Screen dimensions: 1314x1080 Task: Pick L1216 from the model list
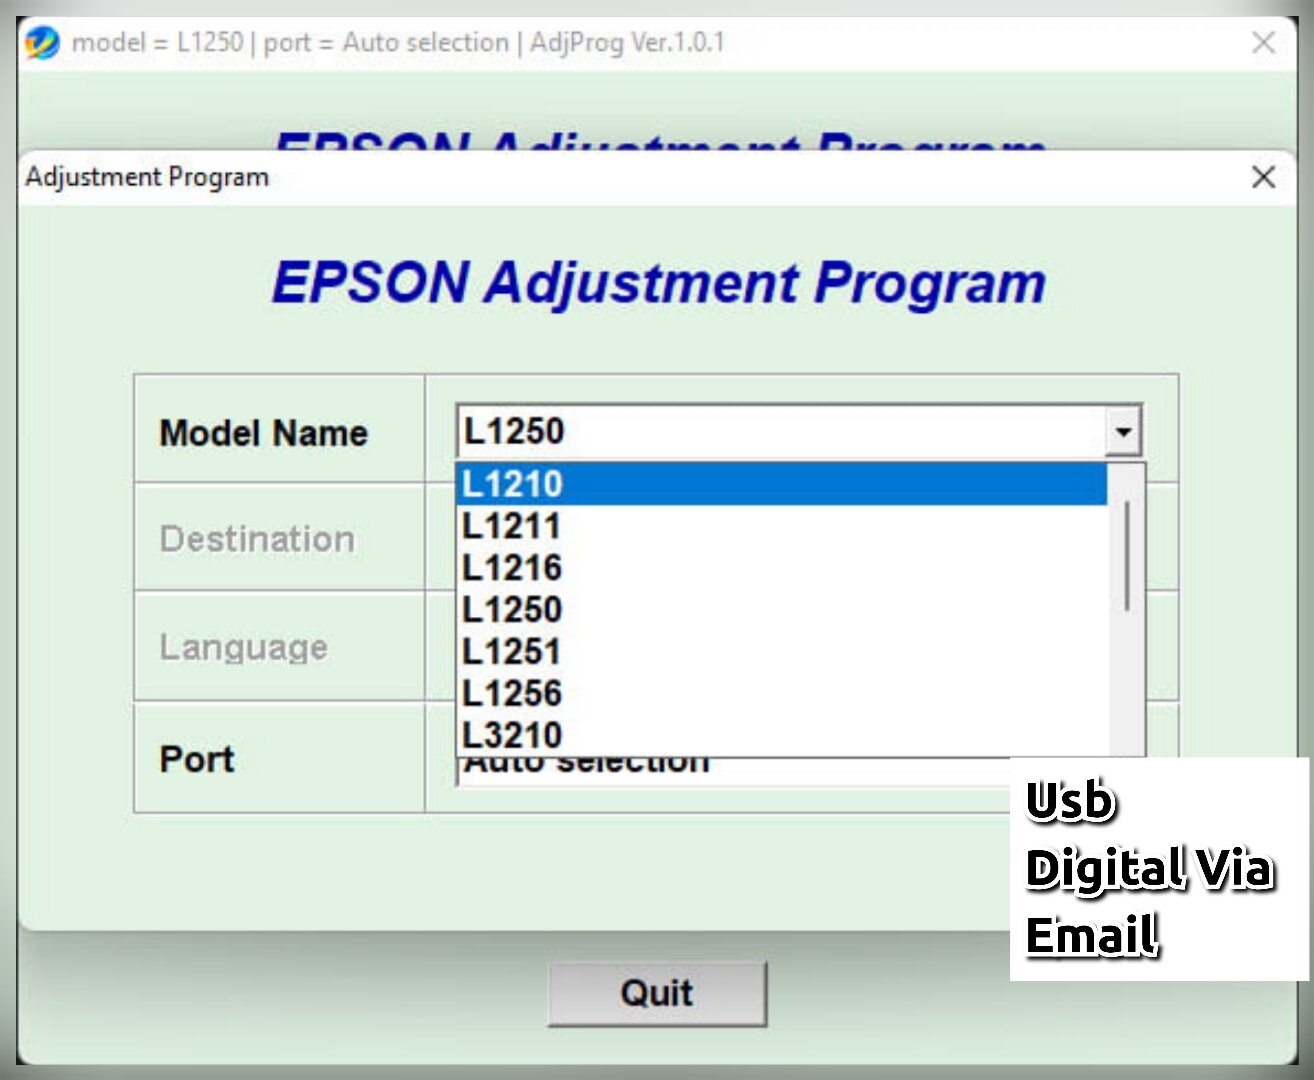tap(782, 568)
